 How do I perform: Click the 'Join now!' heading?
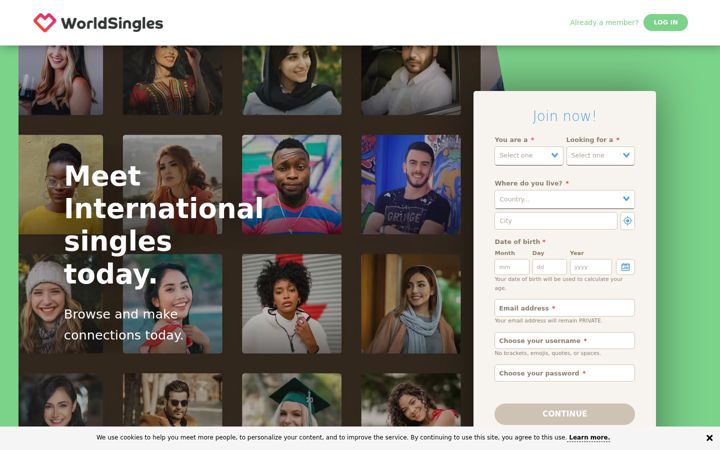(564, 116)
